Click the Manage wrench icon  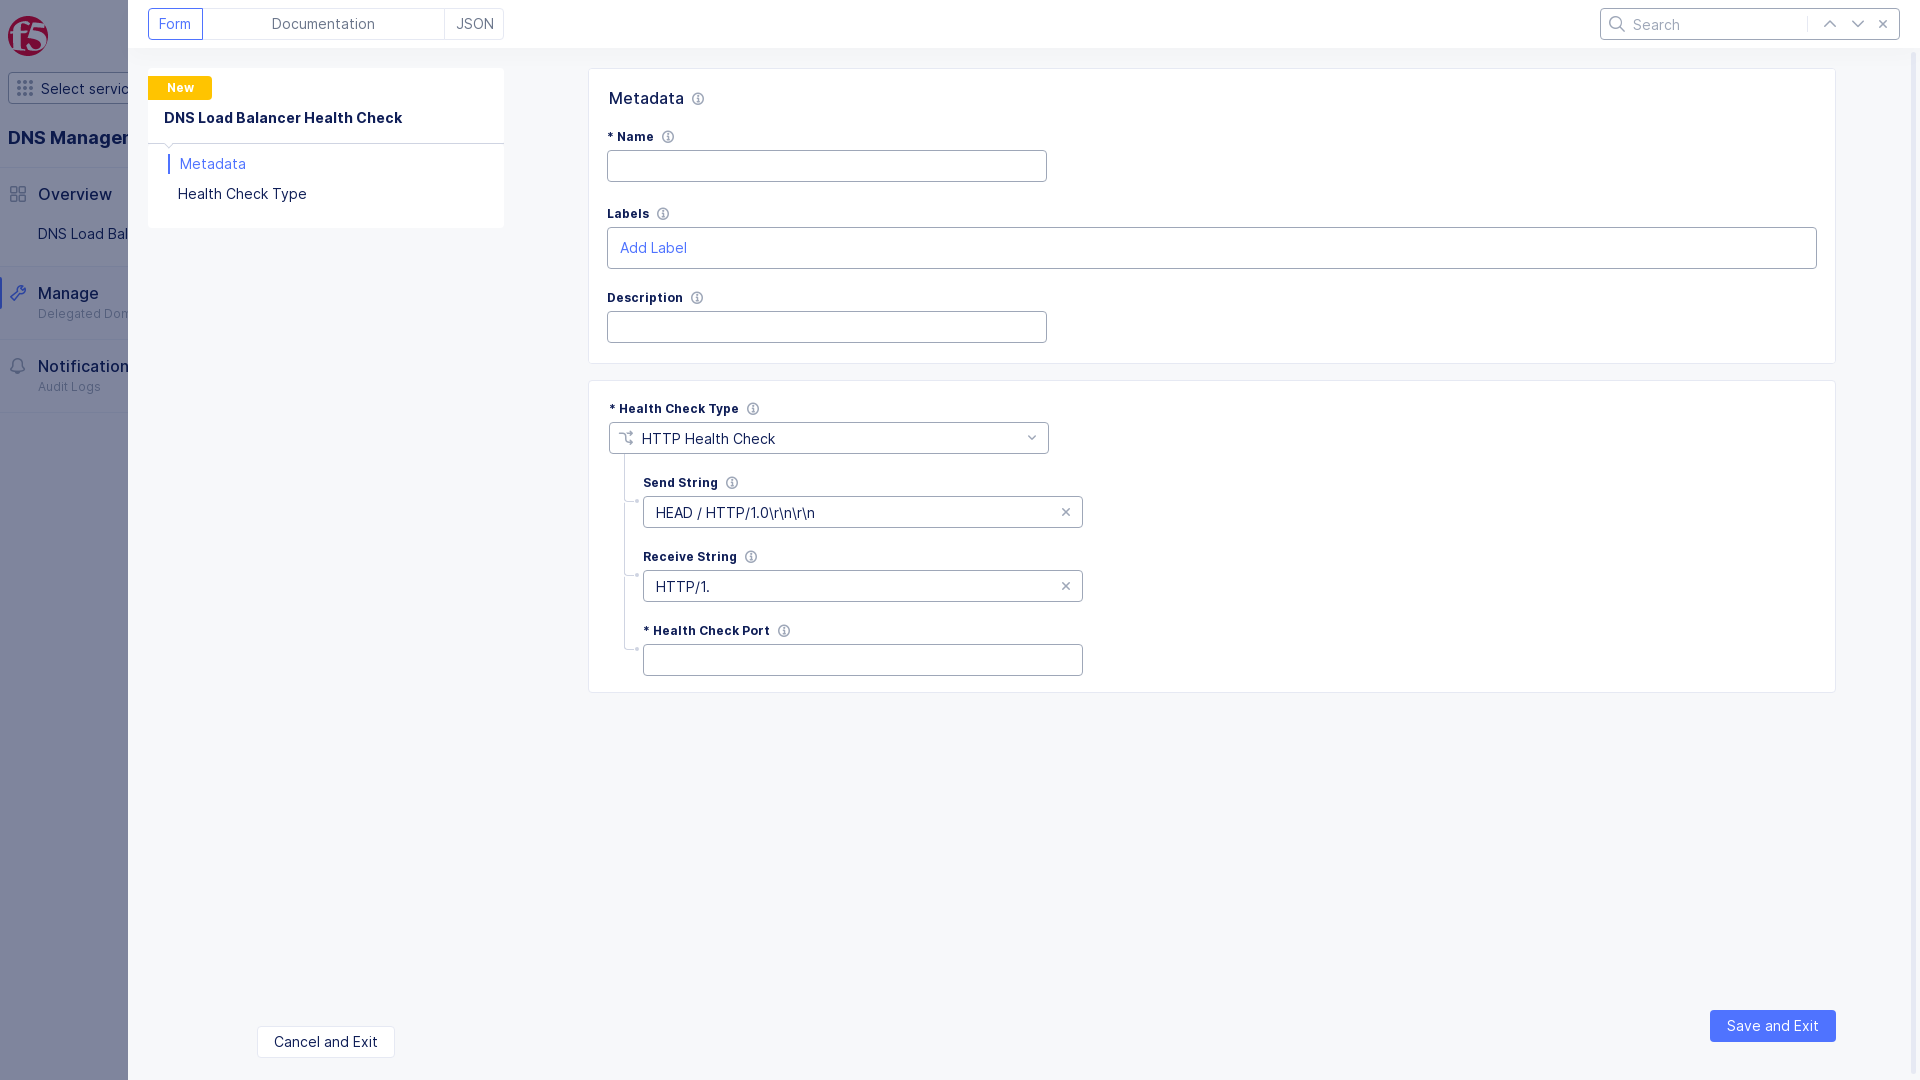coord(17,293)
